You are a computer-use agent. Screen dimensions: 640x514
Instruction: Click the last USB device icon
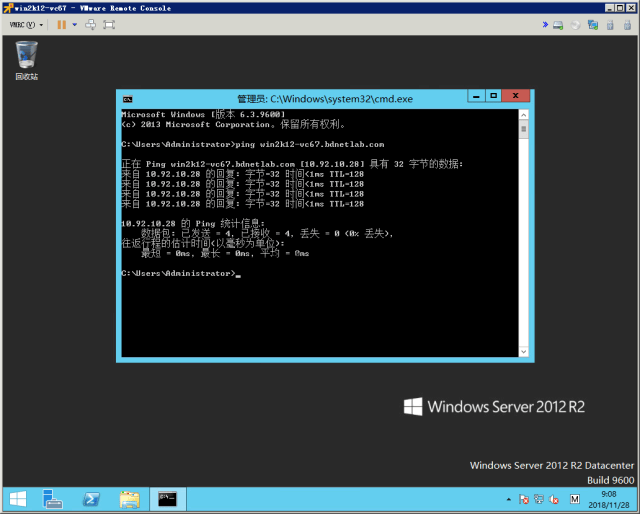coord(627,25)
